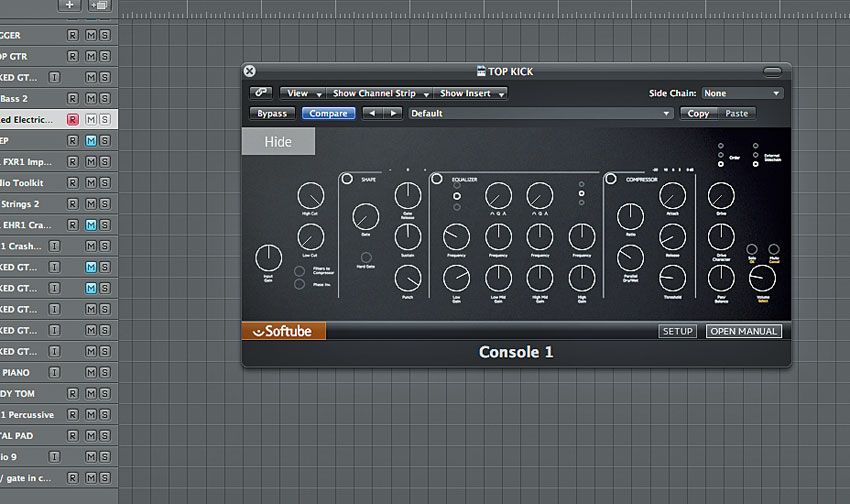This screenshot has height=504, width=850.
Task: Solo the dio Toolkit track
Action: pyautogui.click(x=105, y=183)
